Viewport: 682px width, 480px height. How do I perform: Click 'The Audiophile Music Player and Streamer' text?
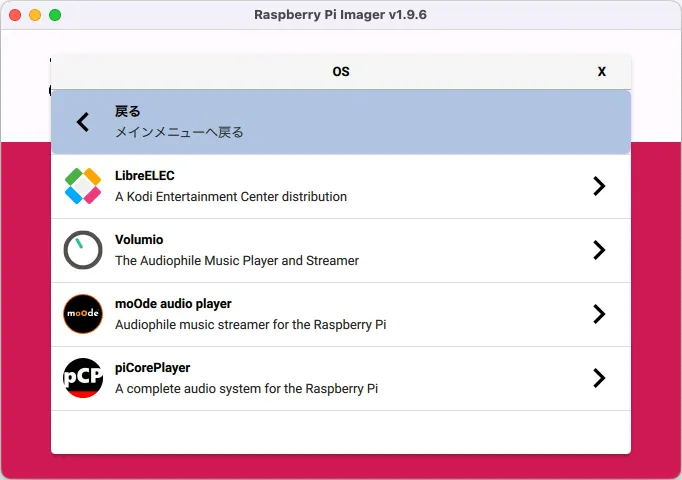pos(237,260)
